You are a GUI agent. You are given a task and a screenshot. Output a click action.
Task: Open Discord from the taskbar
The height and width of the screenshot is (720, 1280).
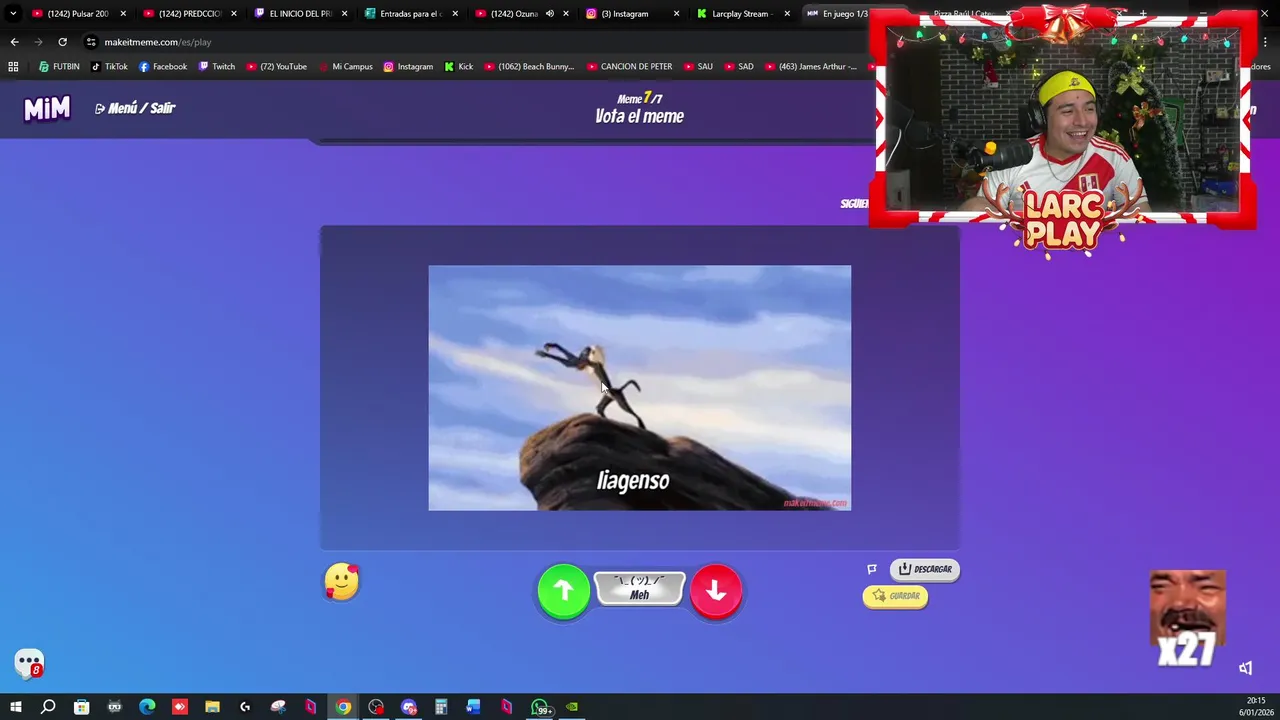409,707
